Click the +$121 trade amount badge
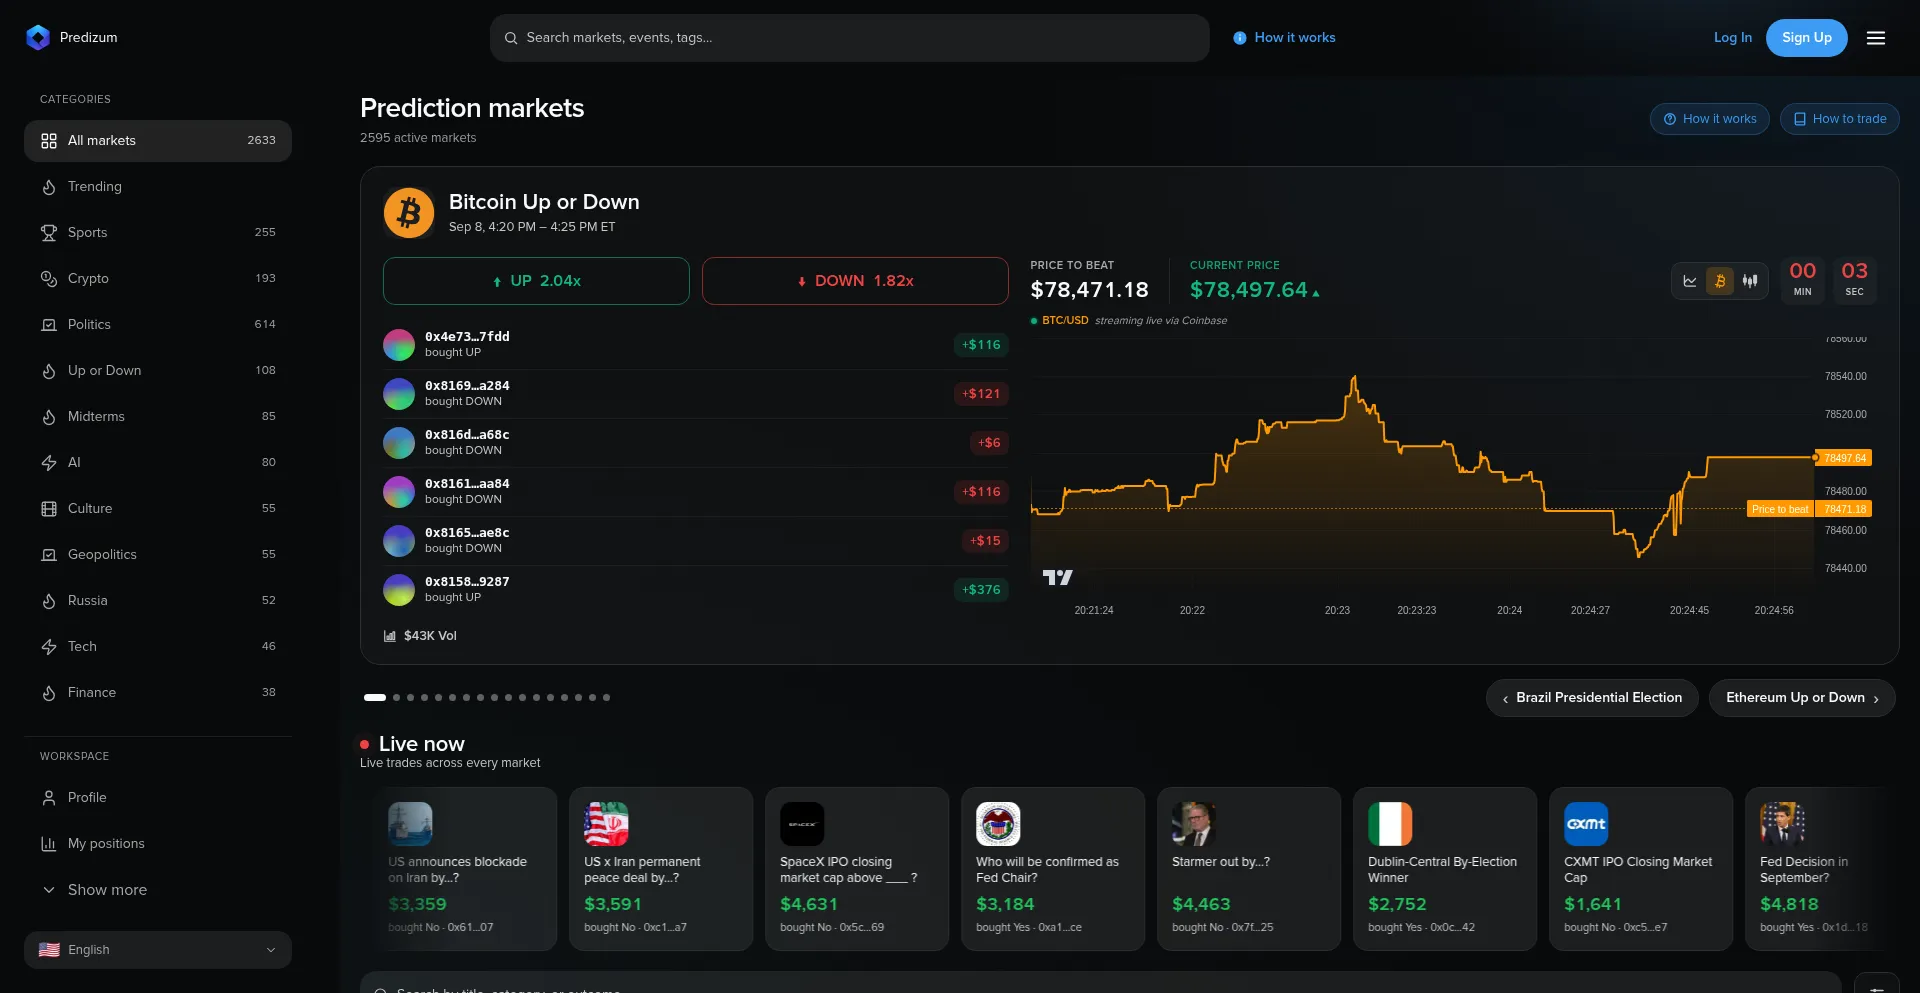This screenshot has height=993, width=1920. [x=981, y=394]
